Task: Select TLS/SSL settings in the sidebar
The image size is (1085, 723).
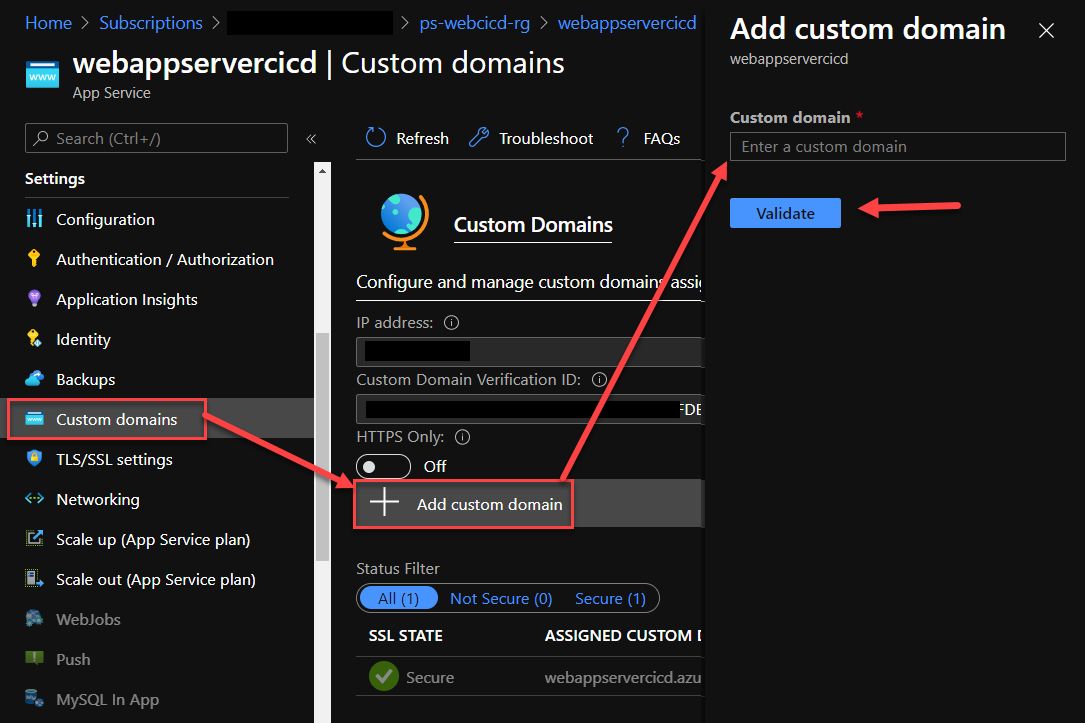Action: pos(111,459)
